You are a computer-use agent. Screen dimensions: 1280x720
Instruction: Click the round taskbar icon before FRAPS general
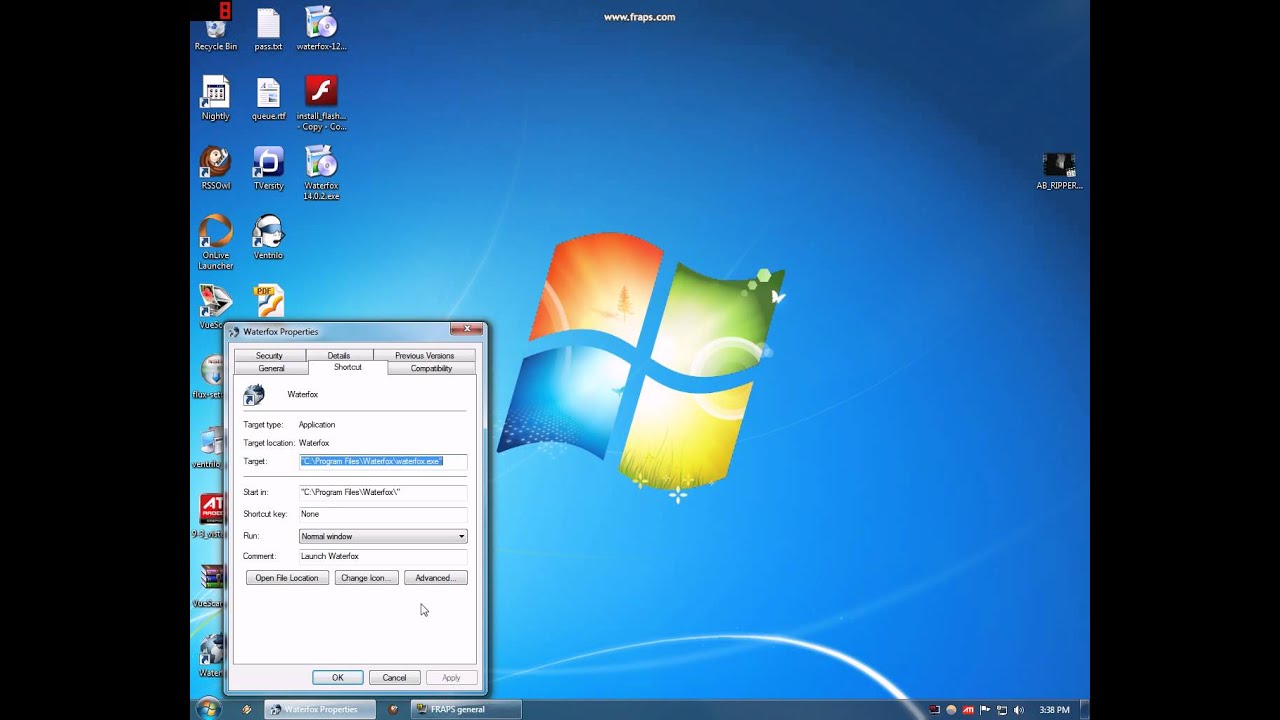tap(393, 709)
